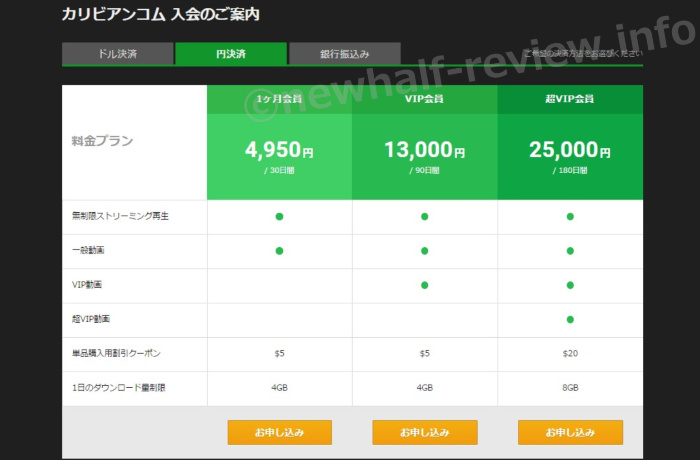Screen dimensions: 700x460
Task: Click ストリーミング再生 green dot under VIP会員
Action: click(x=425, y=217)
